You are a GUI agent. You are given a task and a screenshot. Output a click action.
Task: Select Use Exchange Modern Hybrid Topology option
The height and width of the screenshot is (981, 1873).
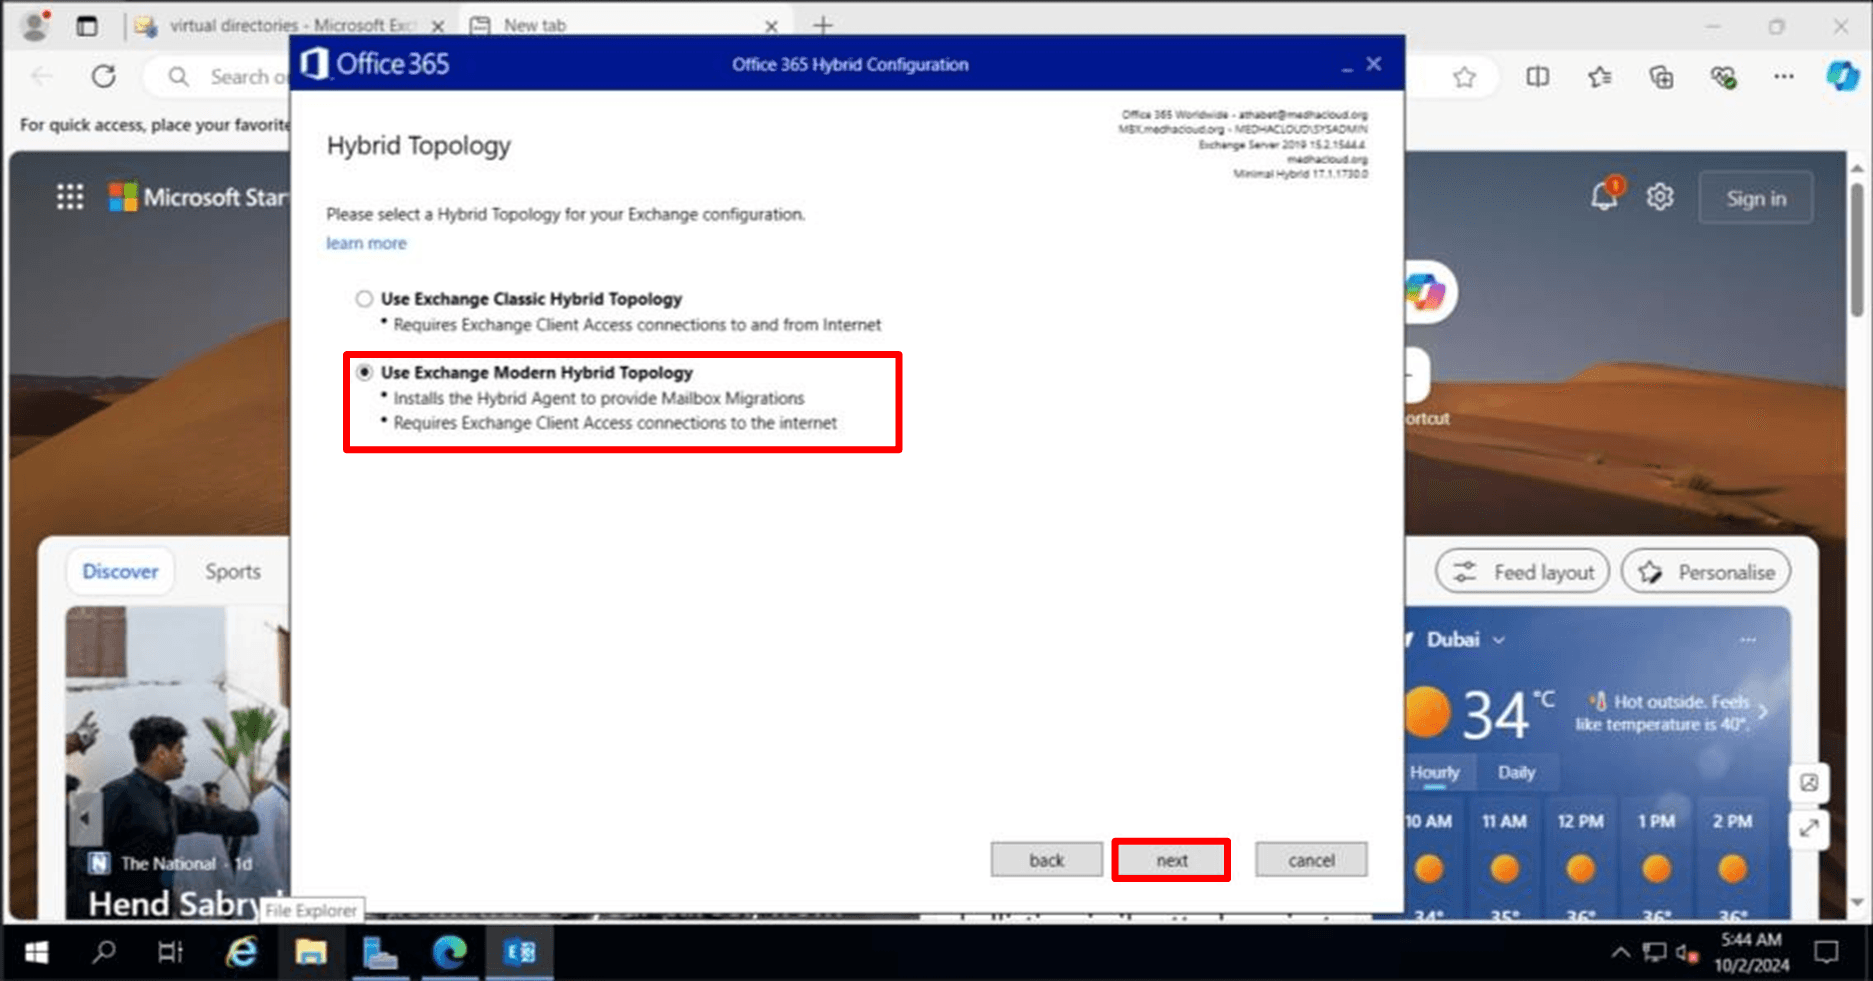coord(364,373)
